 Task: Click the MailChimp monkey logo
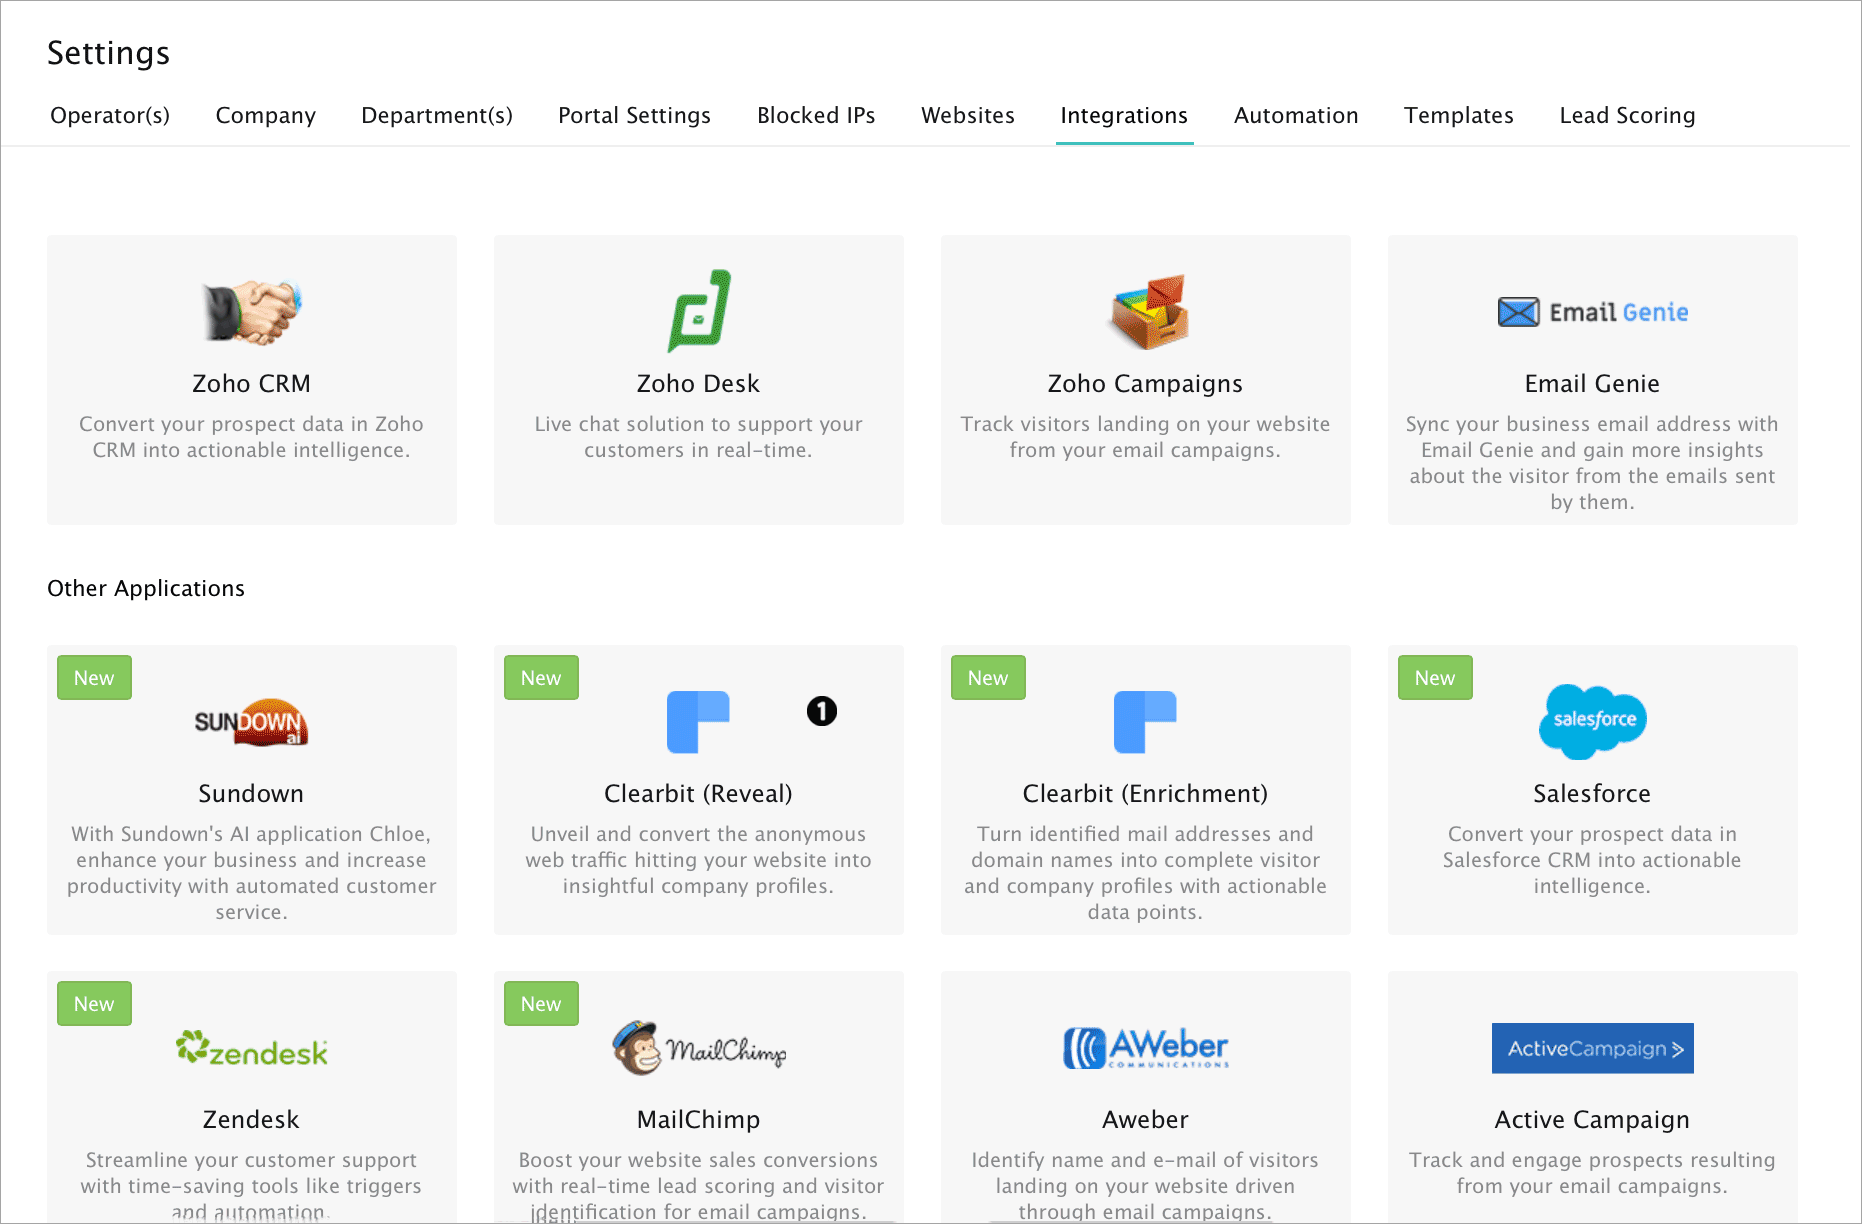tap(699, 1048)
